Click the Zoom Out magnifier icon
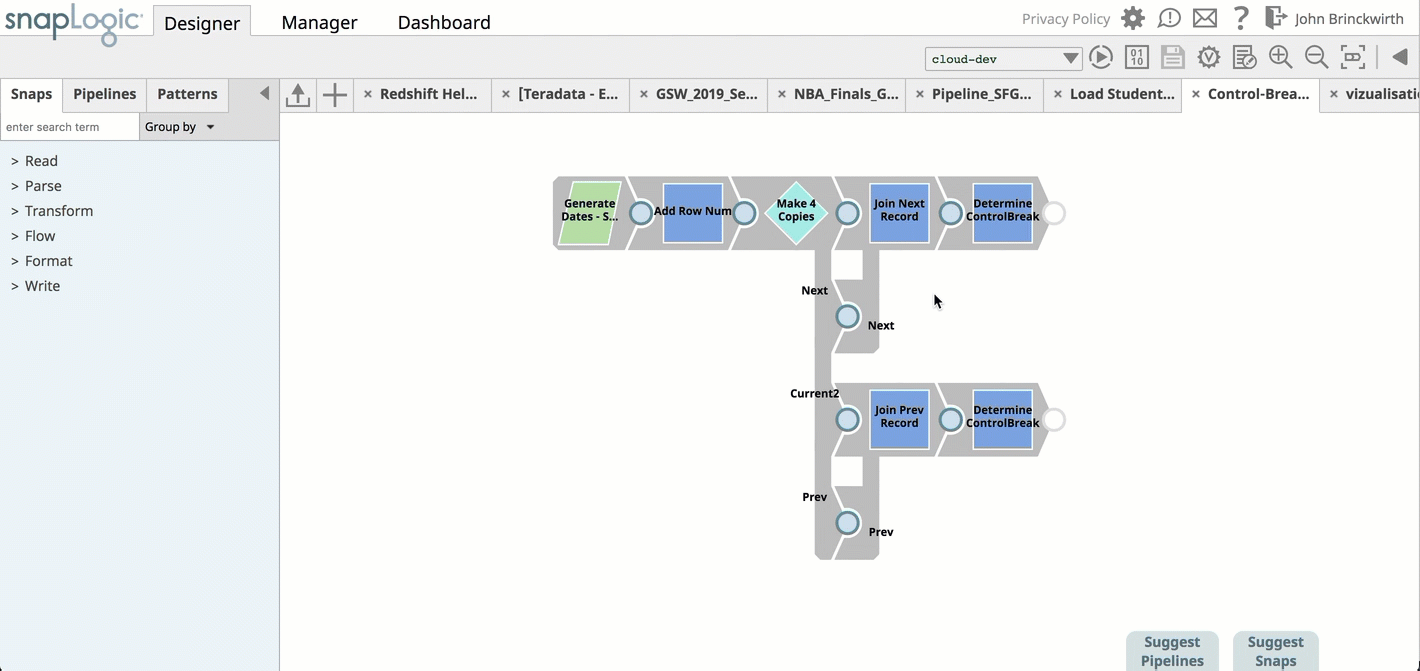The image size is (1420, 671). point(1317,58)
